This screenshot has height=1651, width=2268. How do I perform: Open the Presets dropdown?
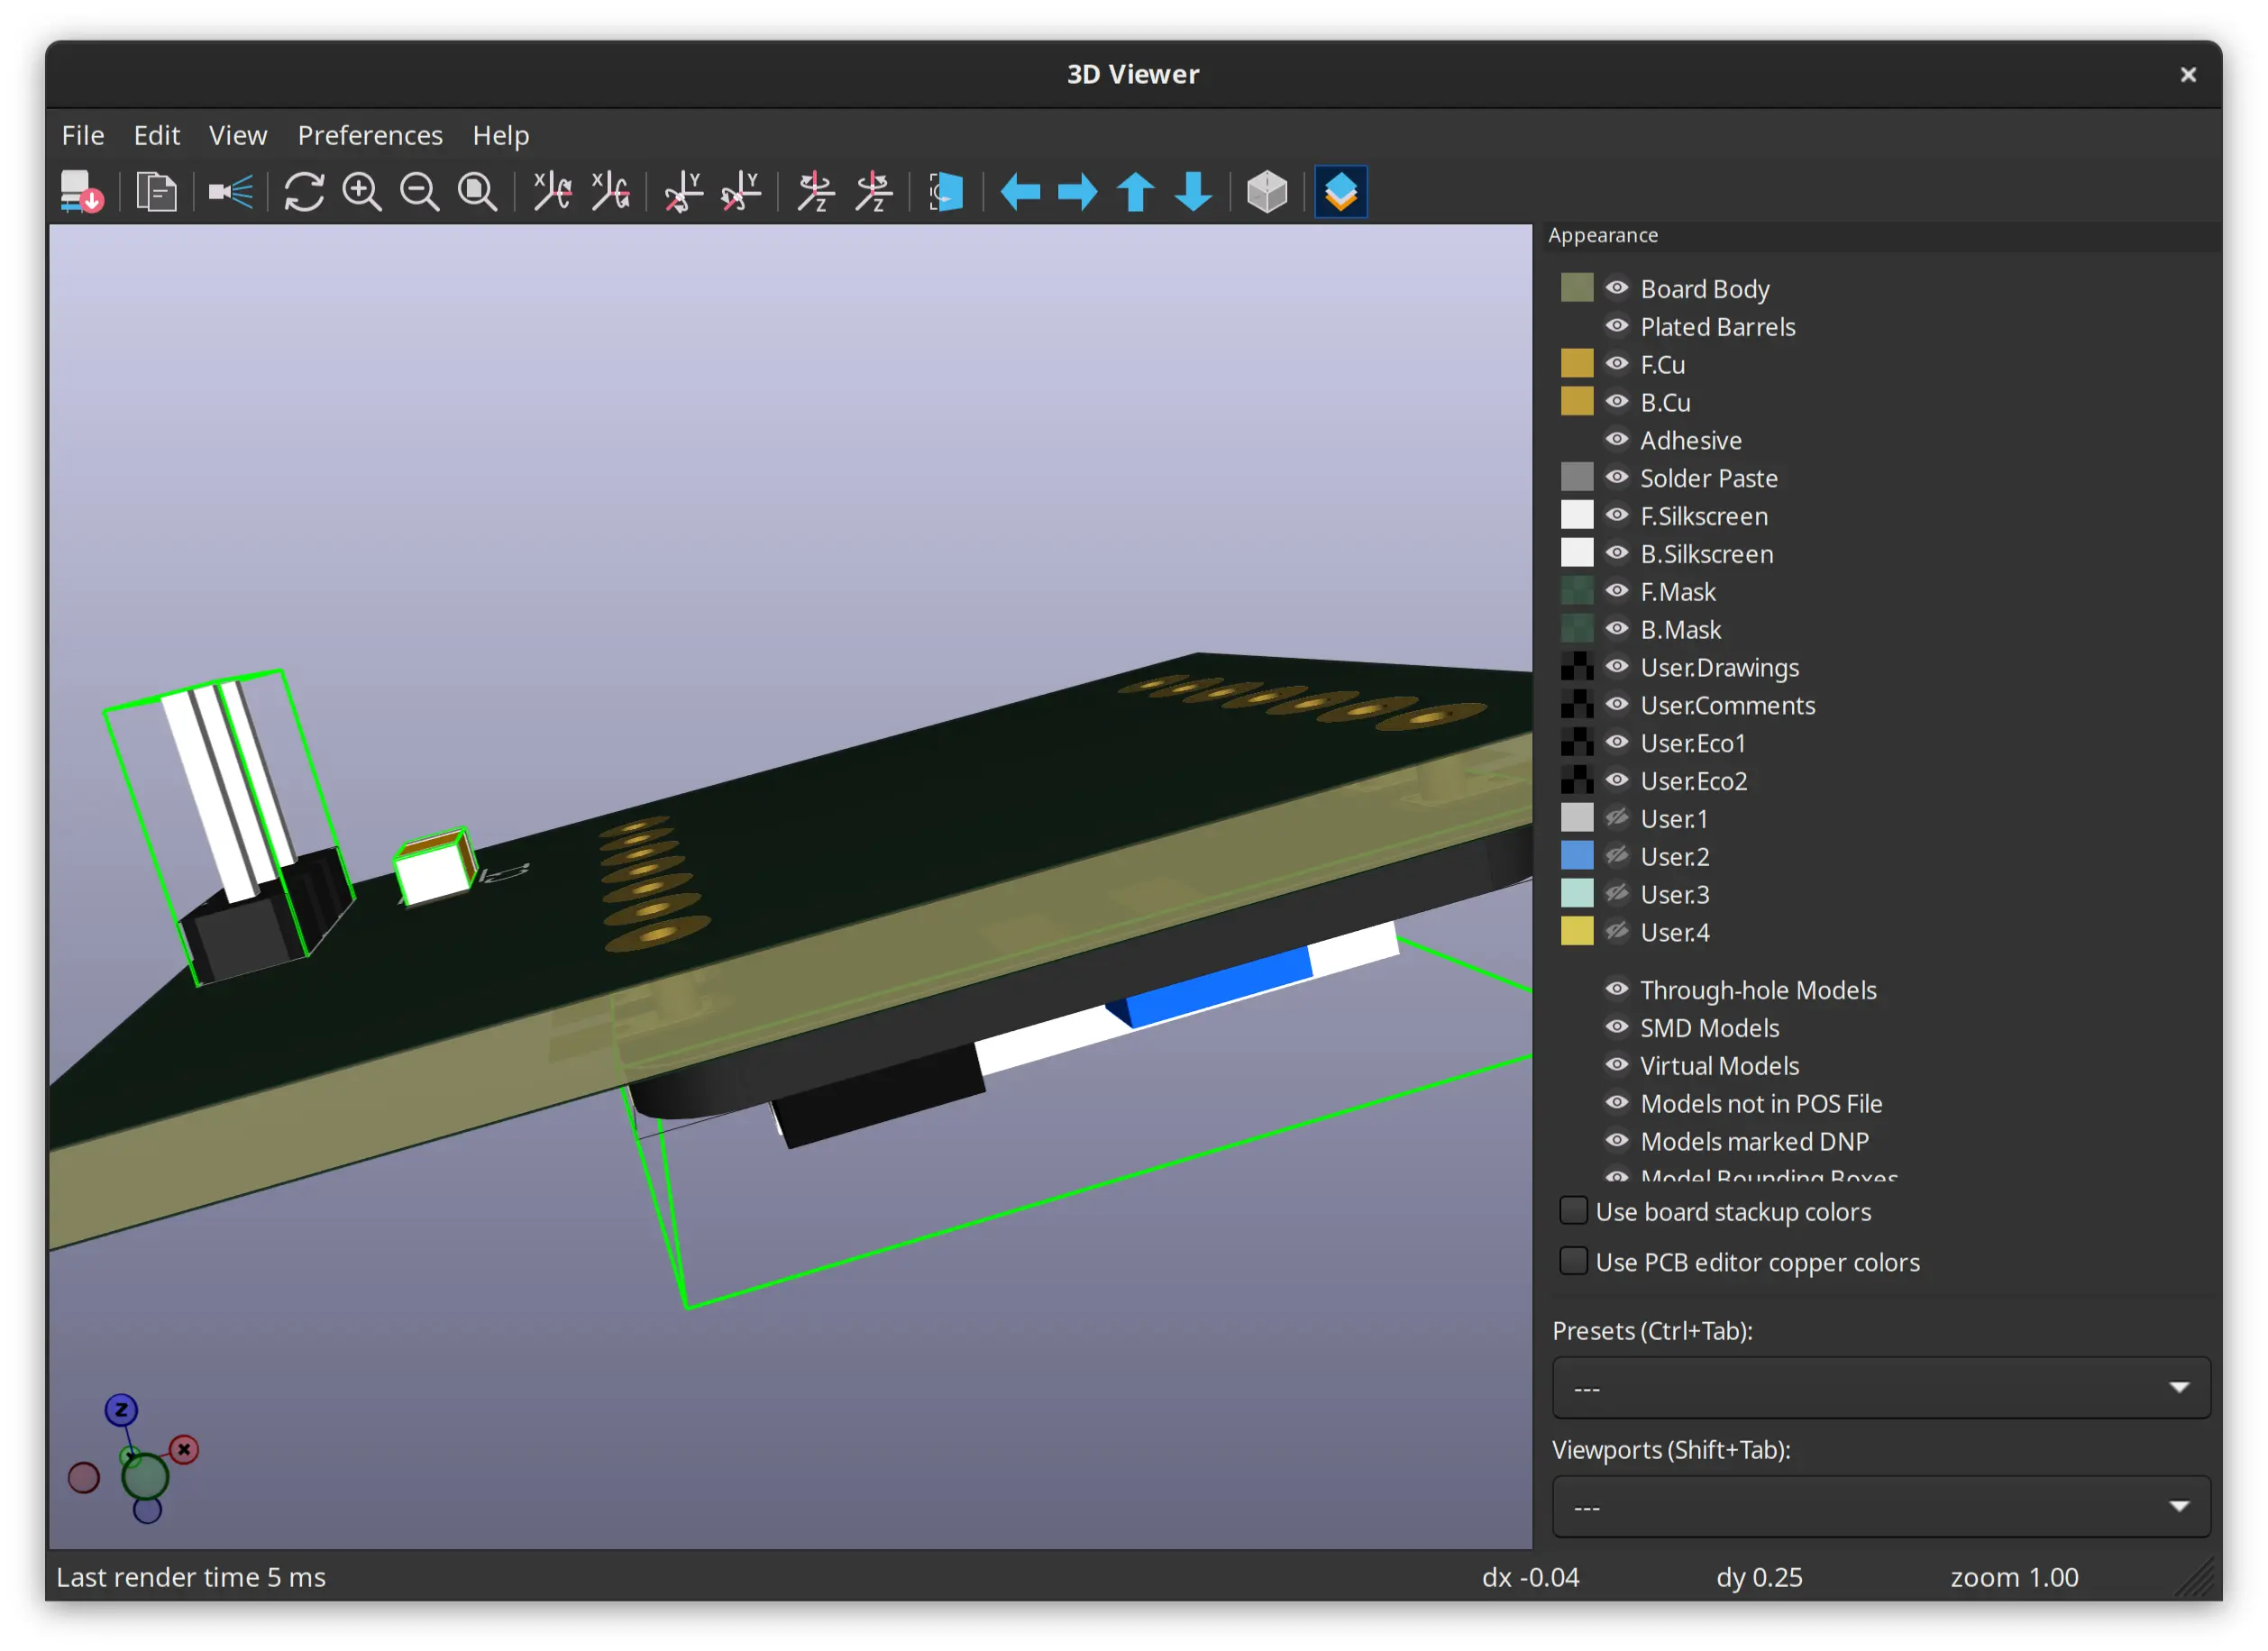1880,1387
